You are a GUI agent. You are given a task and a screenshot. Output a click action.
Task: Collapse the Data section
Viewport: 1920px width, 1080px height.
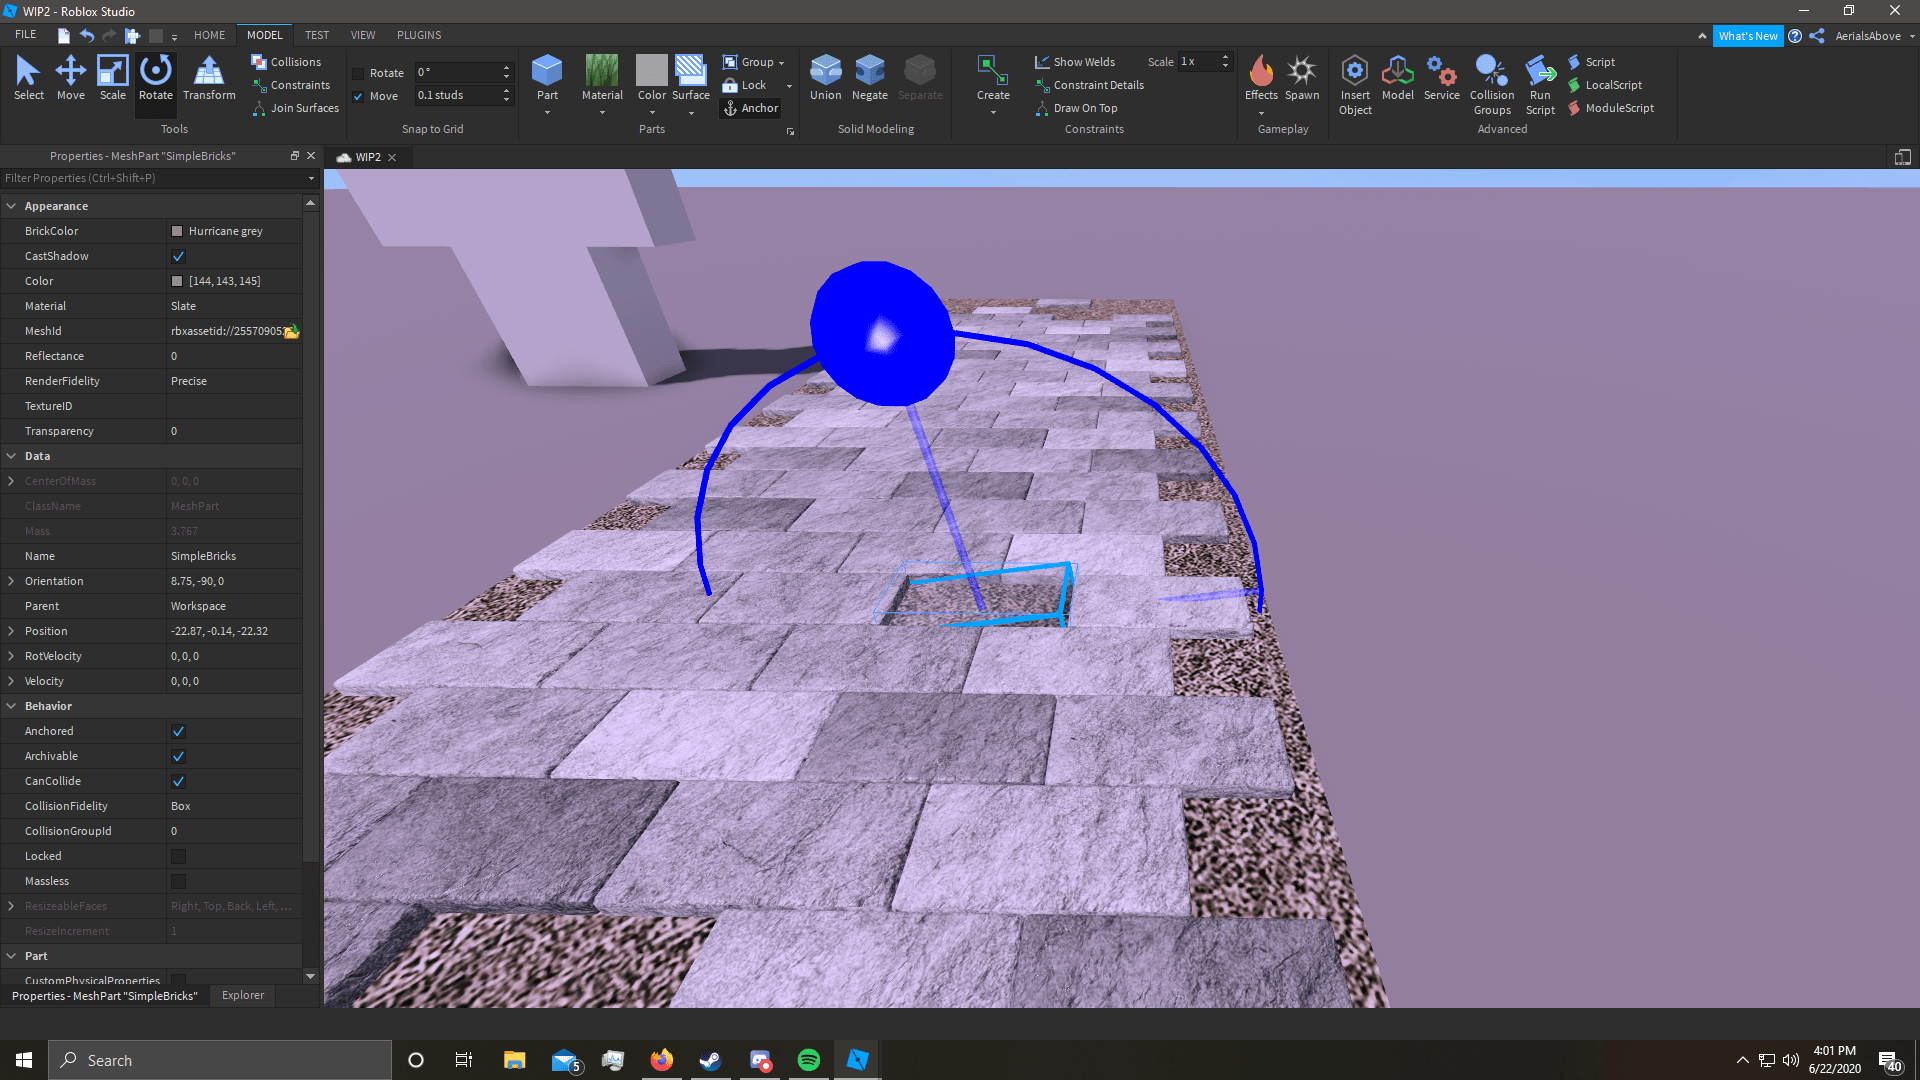click(11, 456)
